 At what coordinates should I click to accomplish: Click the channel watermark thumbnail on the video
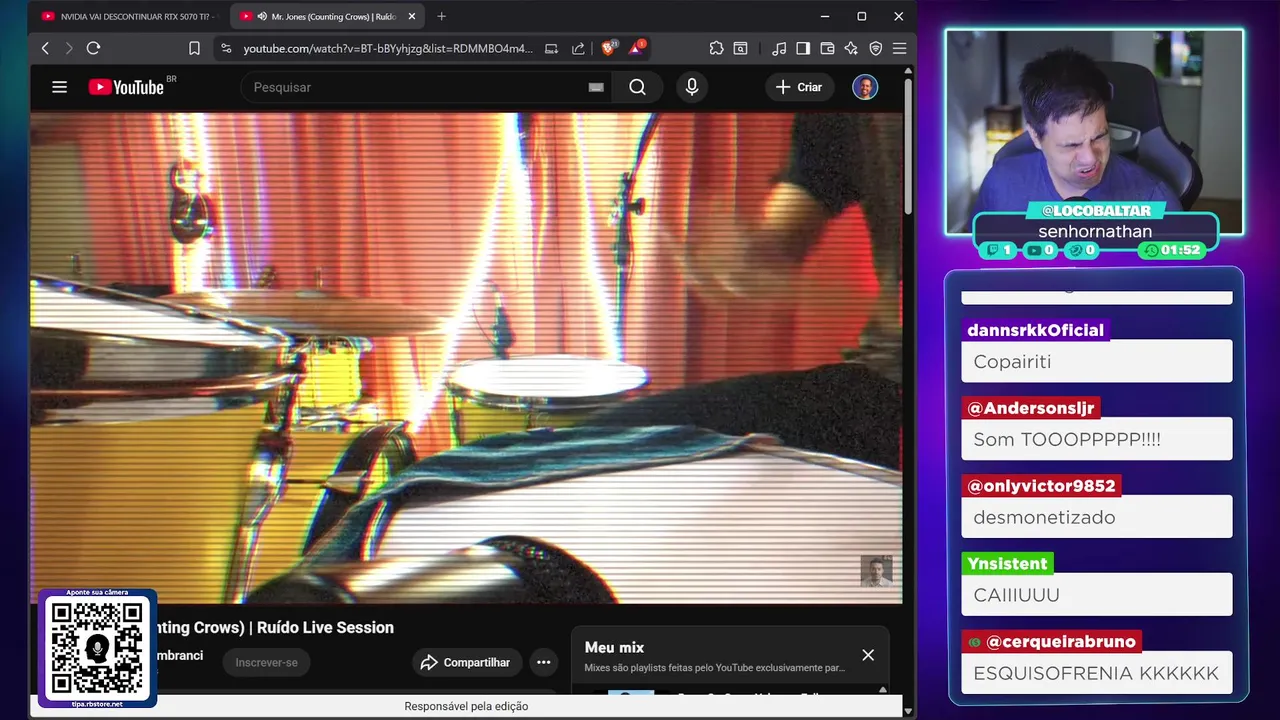pyautogui.click(x=876, y=572)
